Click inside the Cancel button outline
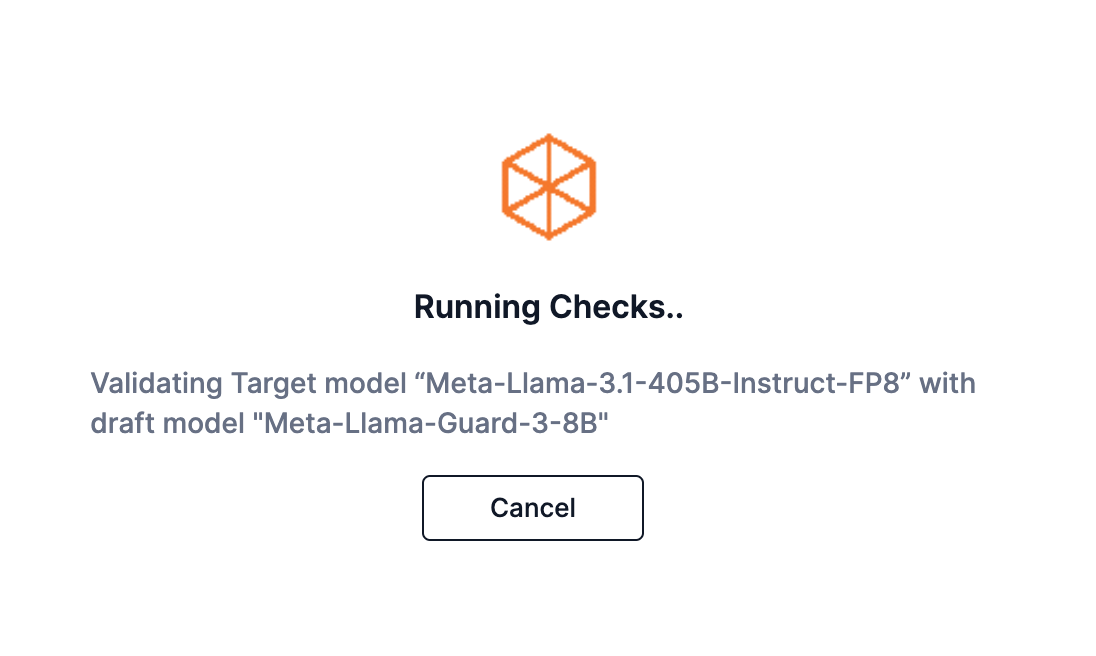The height and width of the screenshot is (656, 1096). [x=532, y=508]
